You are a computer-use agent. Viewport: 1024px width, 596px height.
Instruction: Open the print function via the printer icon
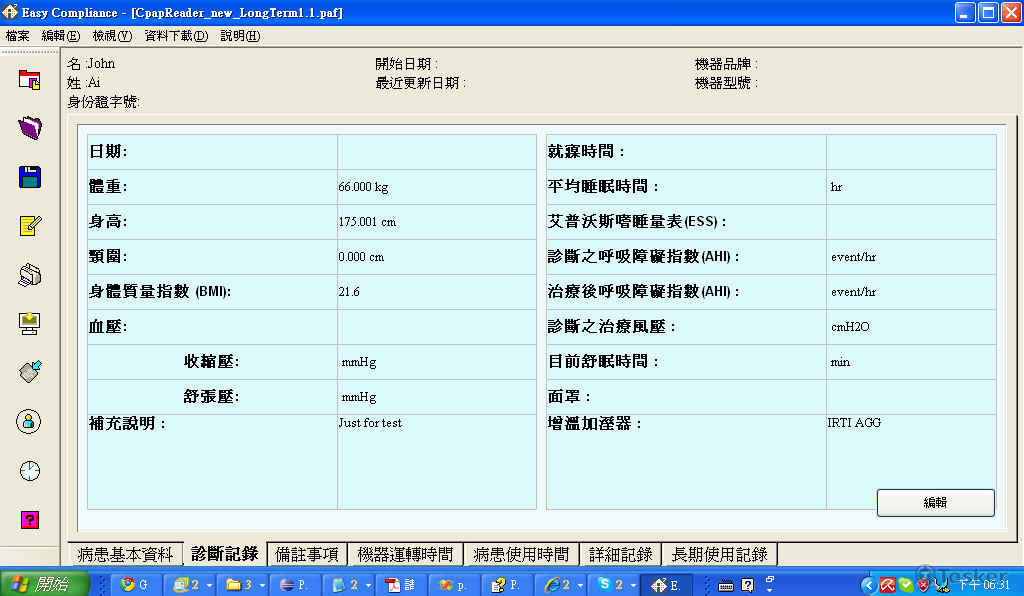[x=28, y=273]
